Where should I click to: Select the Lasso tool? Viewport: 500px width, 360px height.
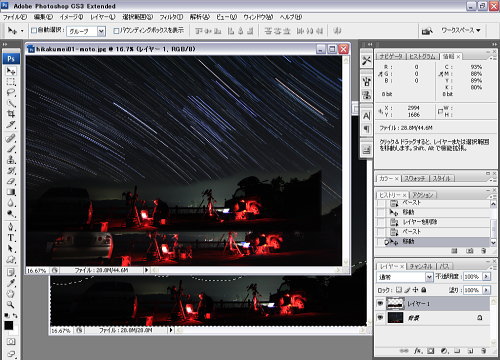coord(11,92)
